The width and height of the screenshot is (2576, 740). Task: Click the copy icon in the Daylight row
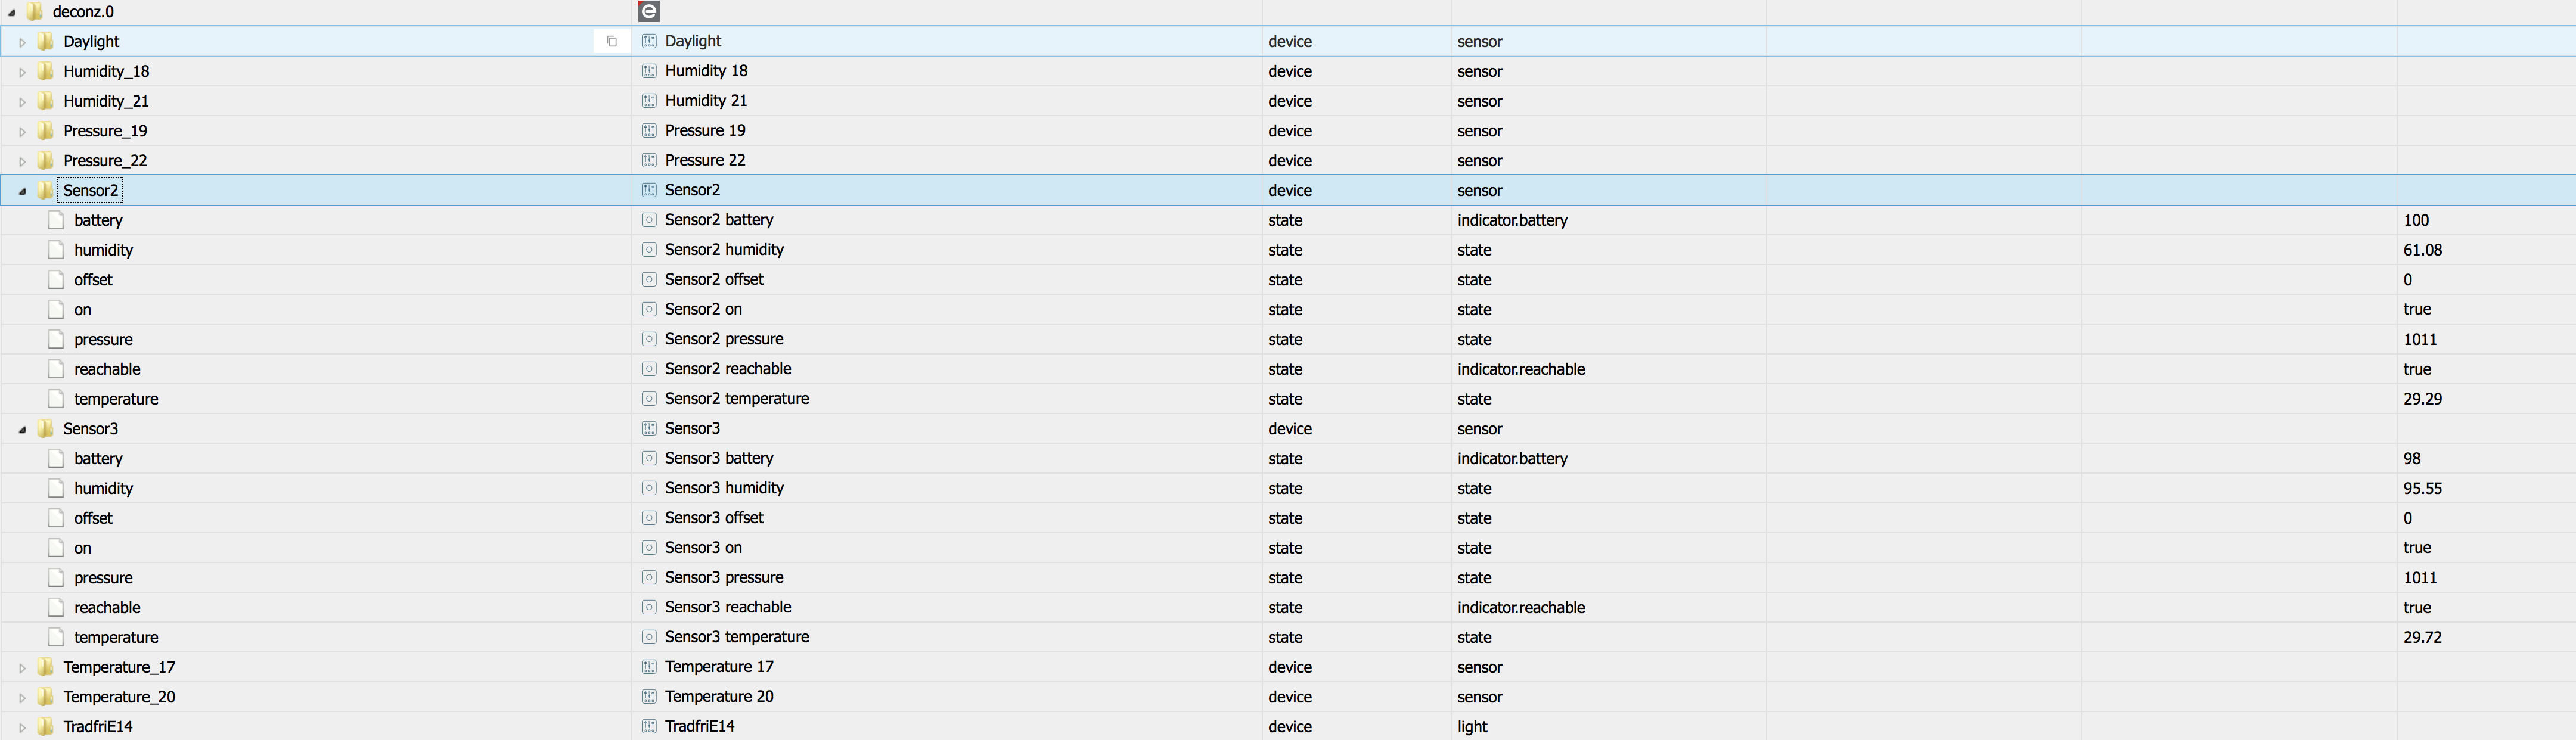[612, 41]
